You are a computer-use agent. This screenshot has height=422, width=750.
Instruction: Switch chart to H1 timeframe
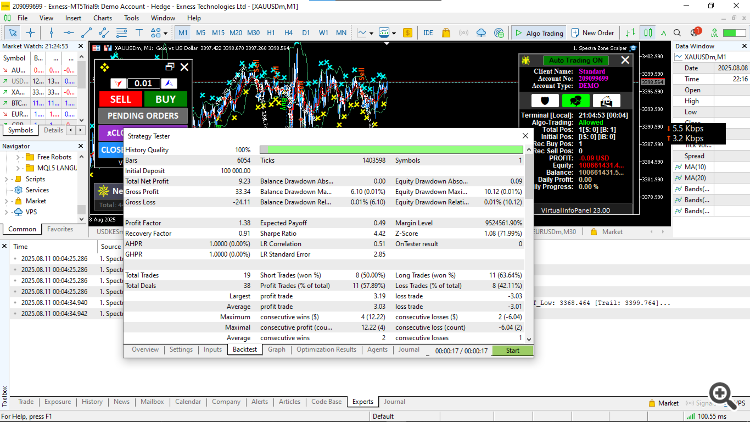click(271, 33)
